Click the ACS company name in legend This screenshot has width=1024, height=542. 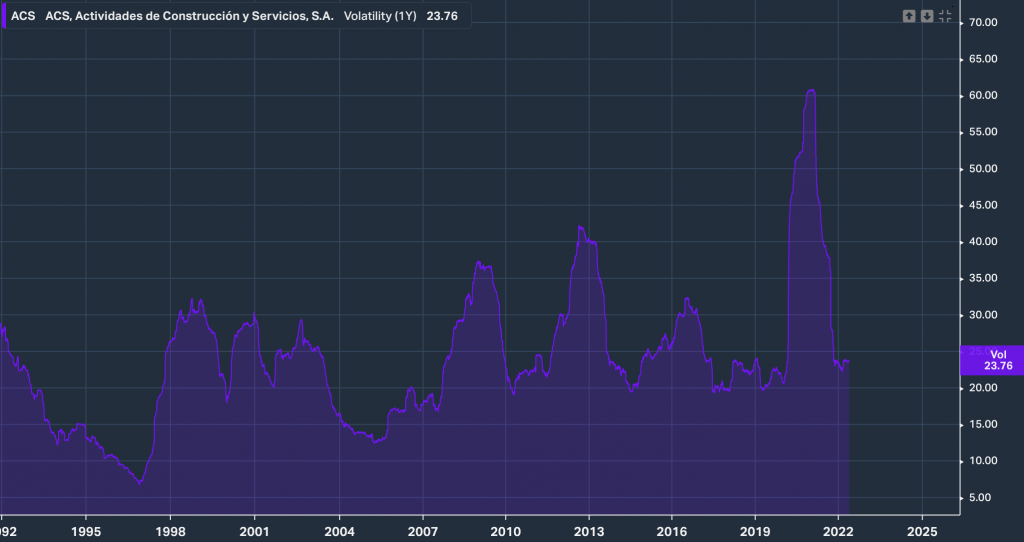189,16
